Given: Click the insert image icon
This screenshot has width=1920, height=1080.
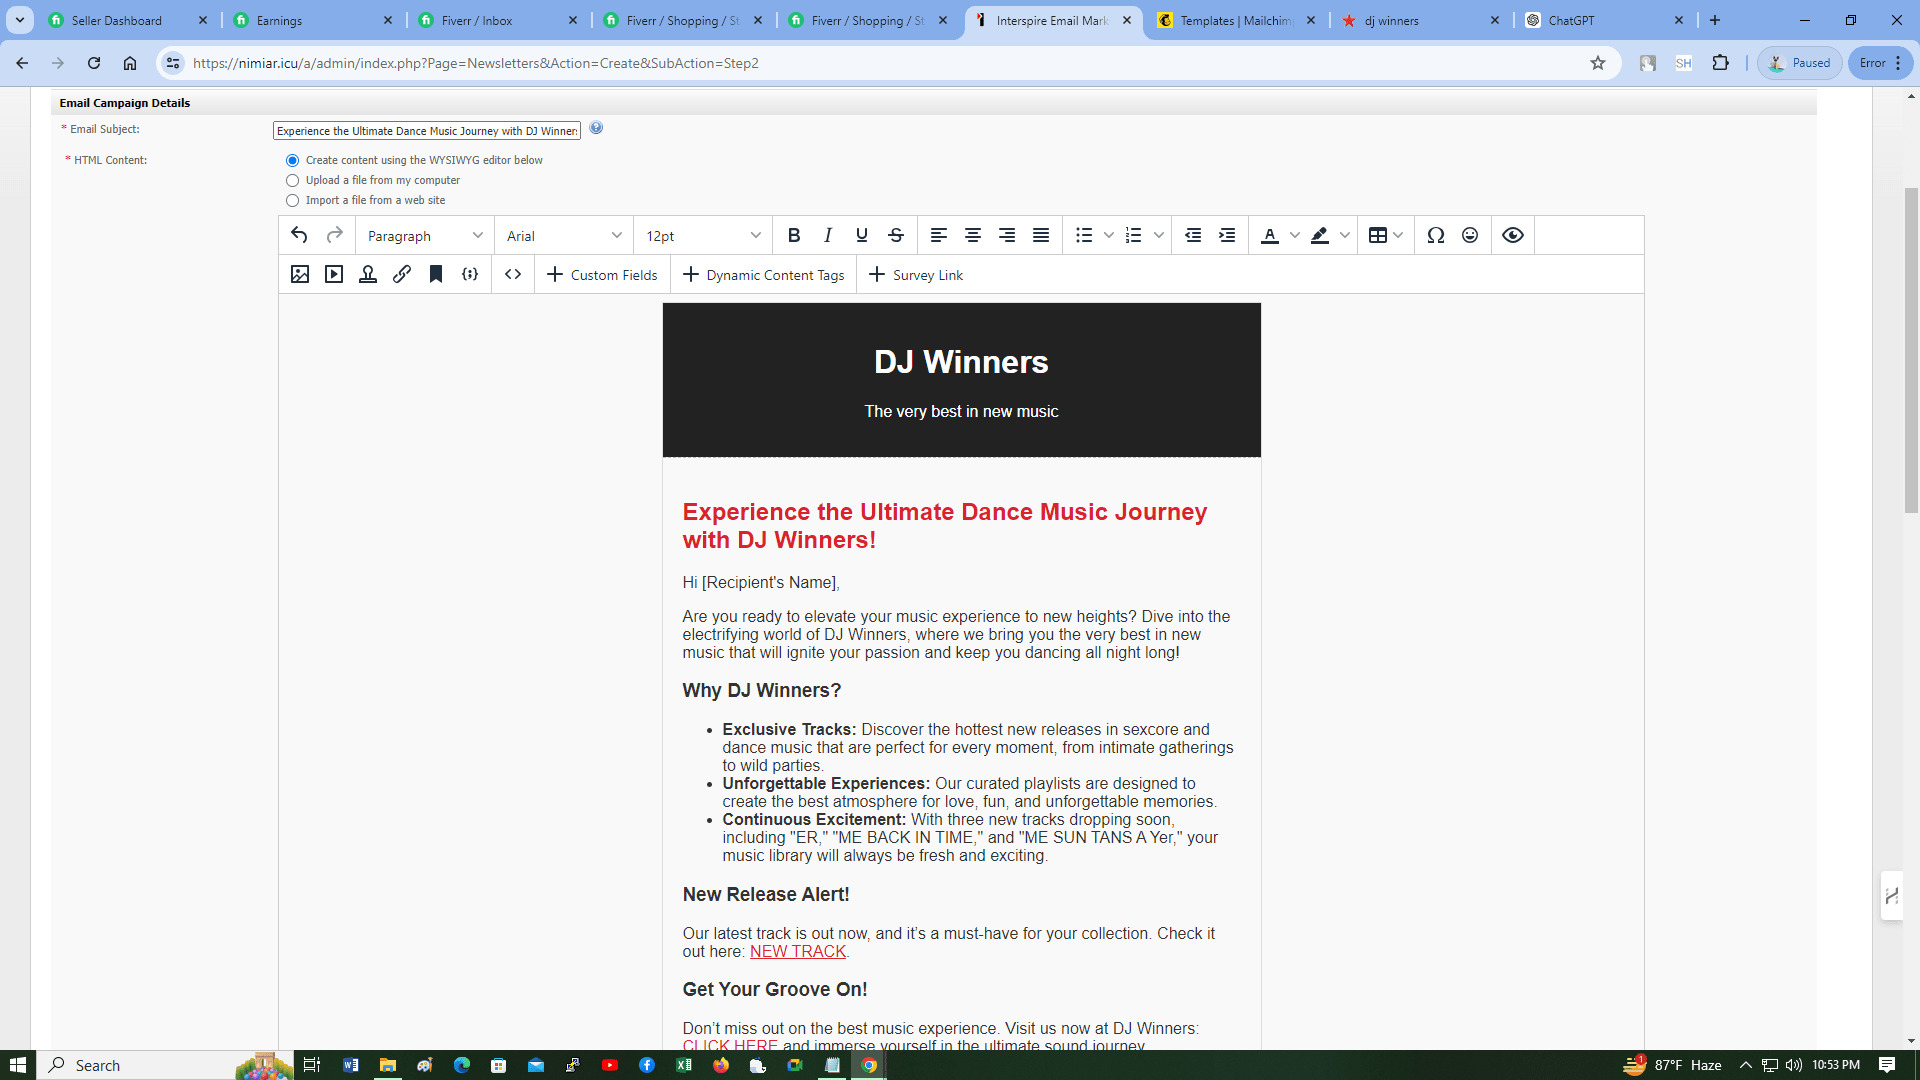Looking at the screenshot, I should [x=300, y=274].
